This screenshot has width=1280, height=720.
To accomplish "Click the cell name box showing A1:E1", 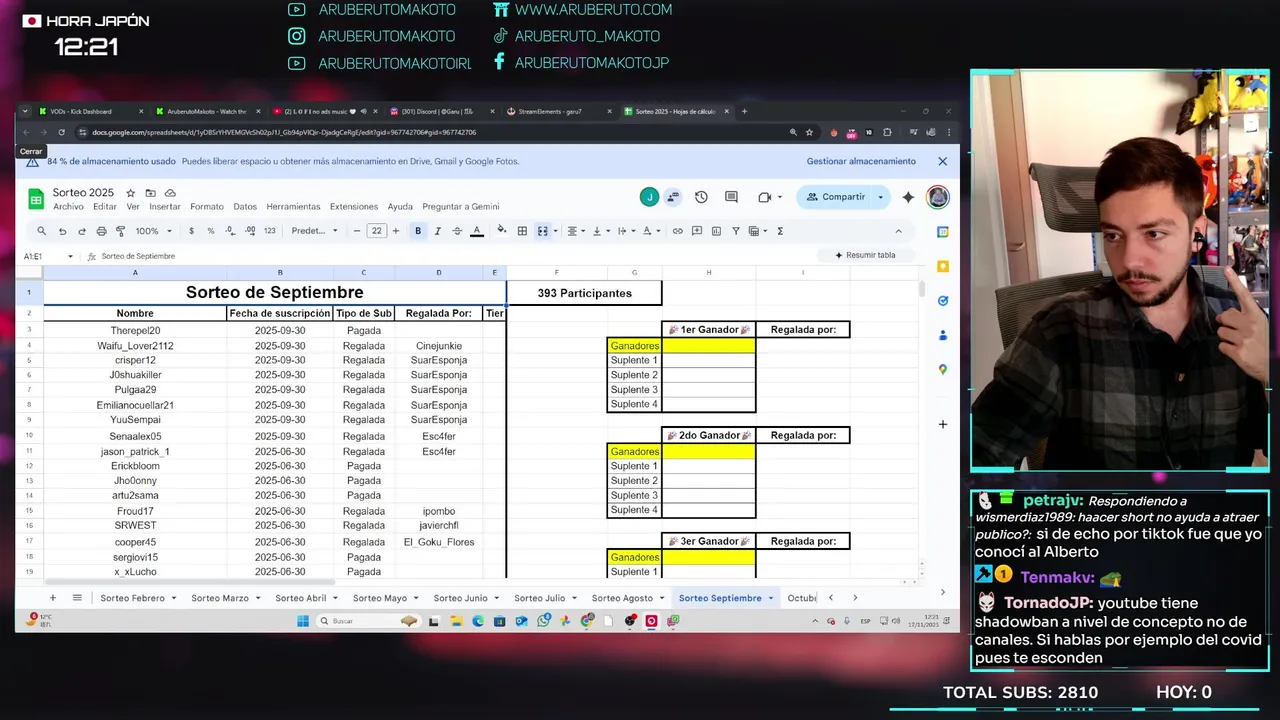I will coord(47,256).
